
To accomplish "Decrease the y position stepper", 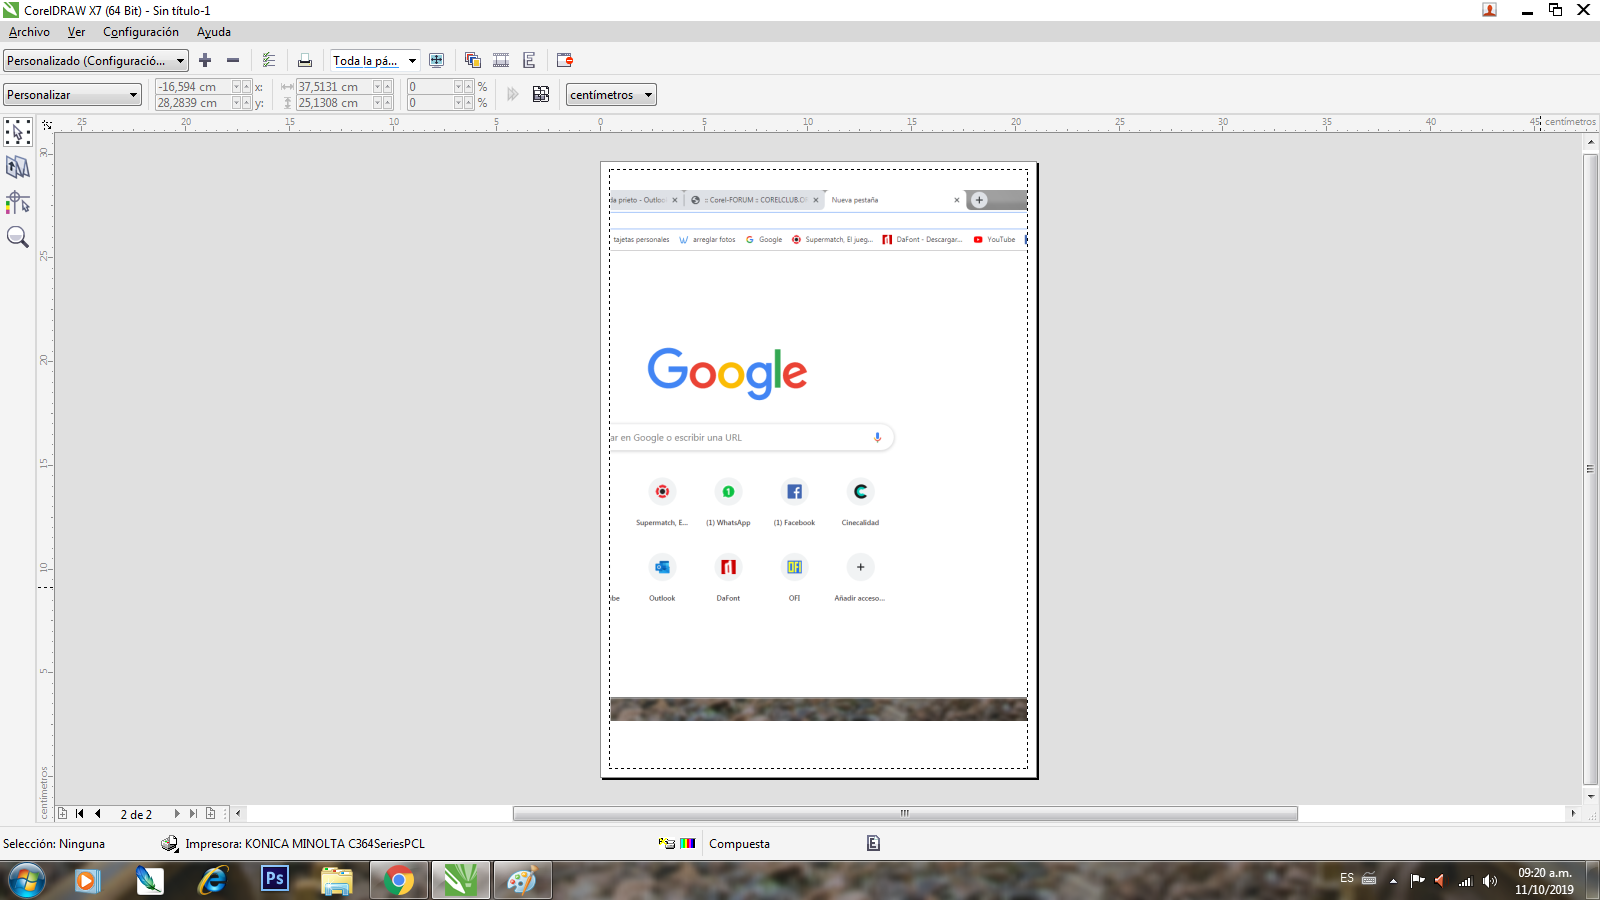I will pyautogui.click(x=237, y=103).
